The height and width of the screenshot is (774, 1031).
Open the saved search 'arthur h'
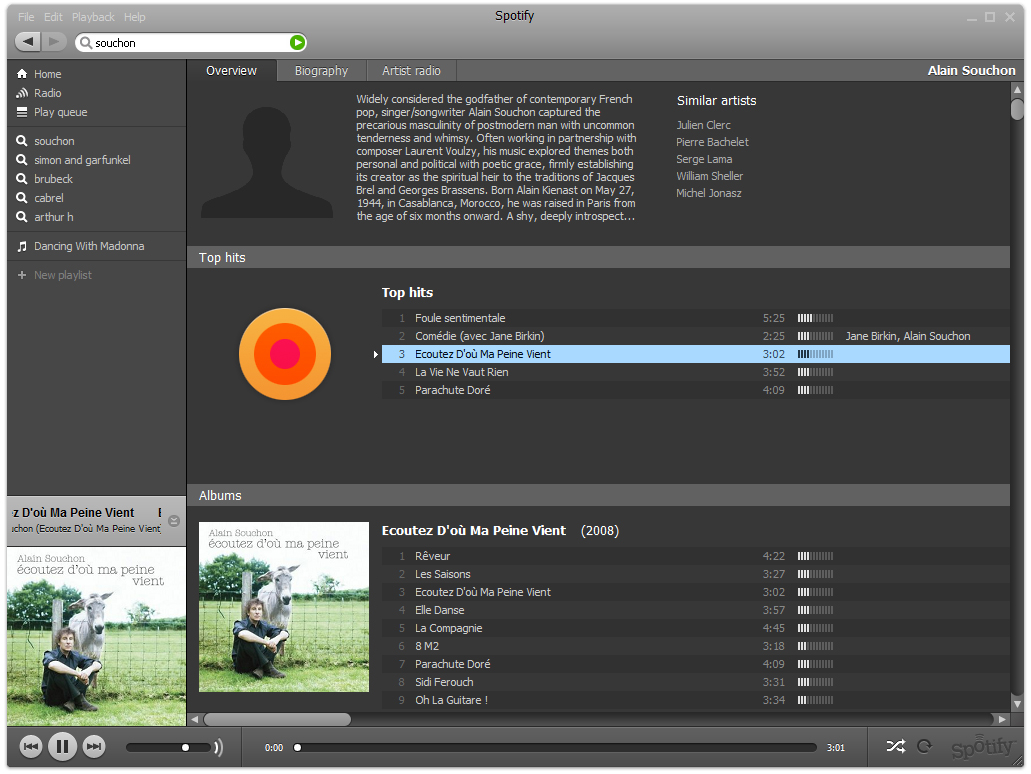click(x=53, y=217)
